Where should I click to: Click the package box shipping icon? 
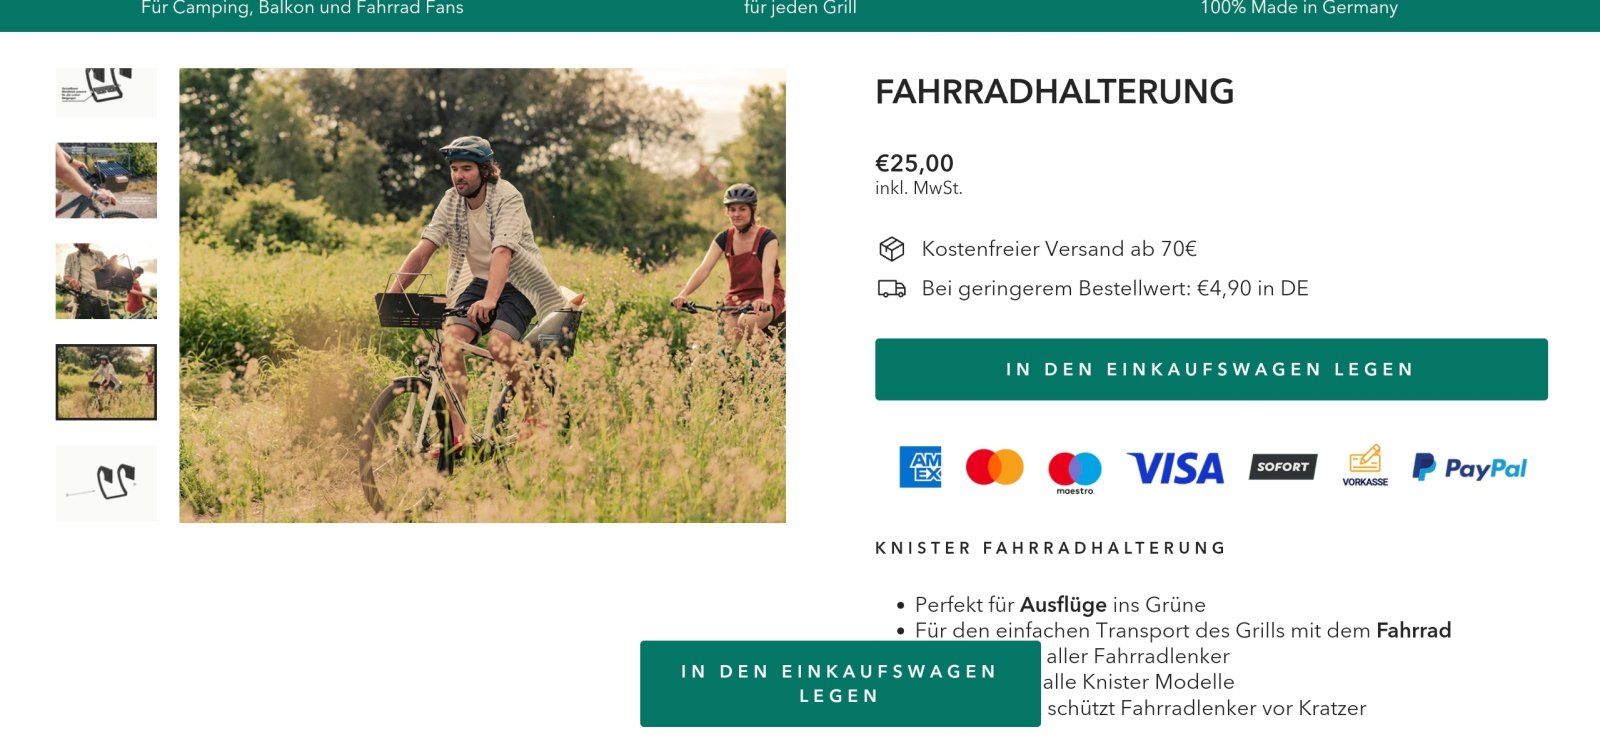pos(891,249)
